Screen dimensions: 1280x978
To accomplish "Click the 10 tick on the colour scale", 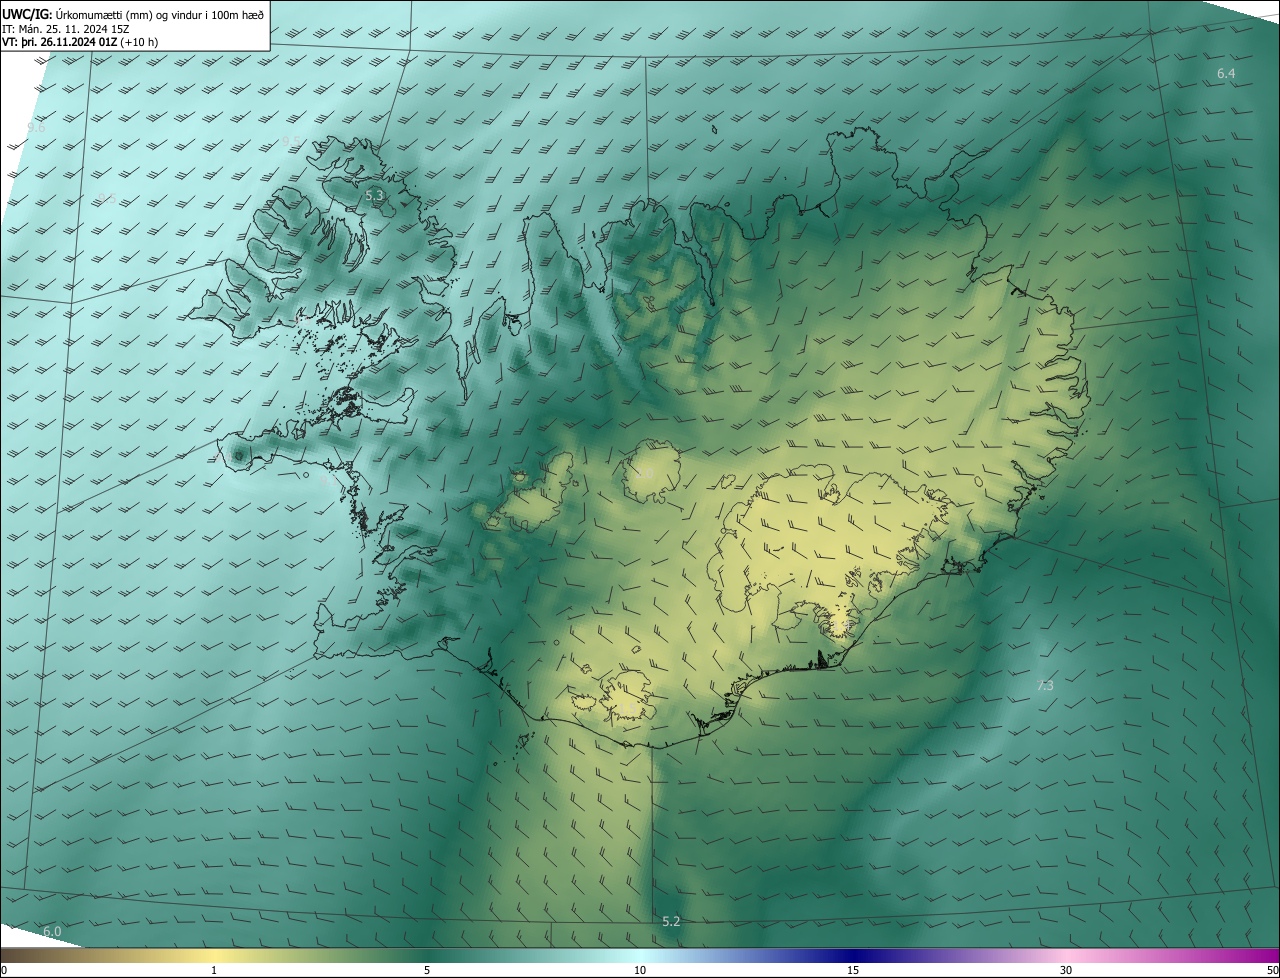I will tap(640, 970).
